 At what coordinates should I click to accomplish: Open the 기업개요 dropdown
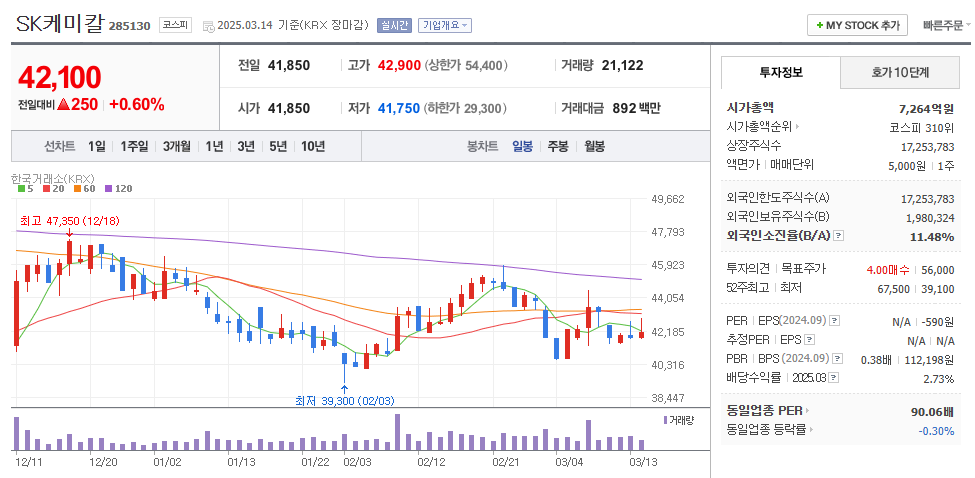point(445,25)
